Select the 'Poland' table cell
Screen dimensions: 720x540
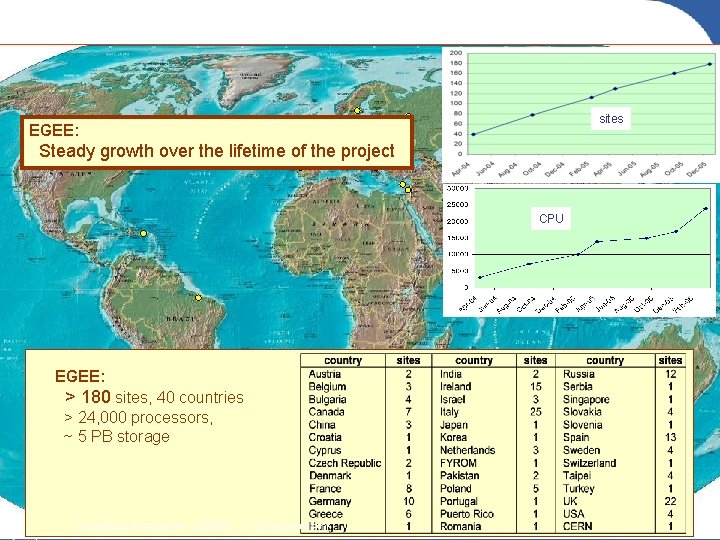click(456, 488)
